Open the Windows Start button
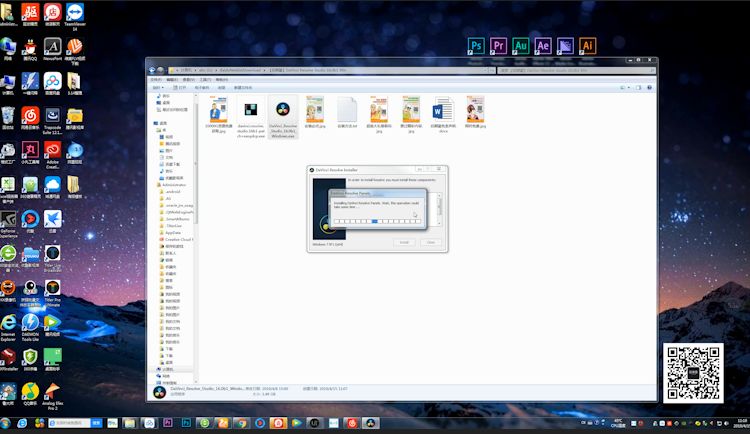 (x=5, y=423)
